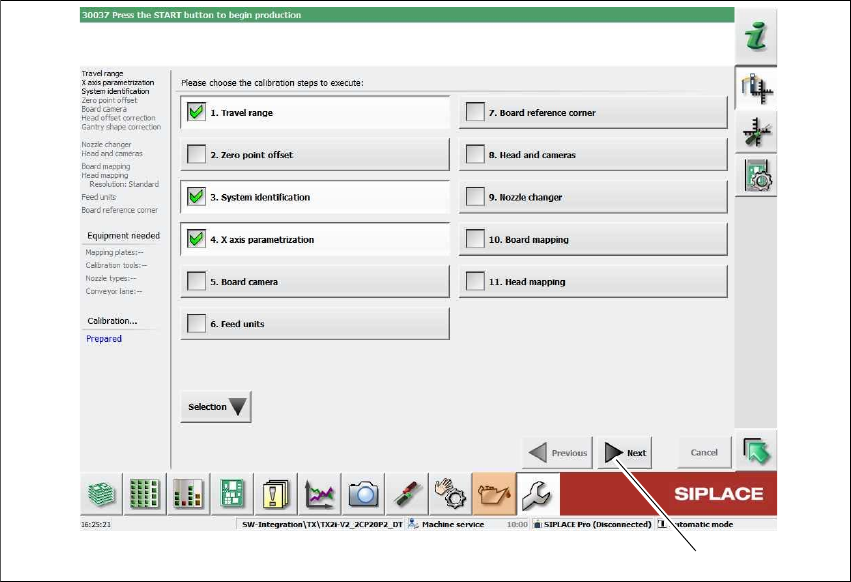Click the Previous button
Image resolution: width=851 pixels, height=582 pixels.
point(557,452)
